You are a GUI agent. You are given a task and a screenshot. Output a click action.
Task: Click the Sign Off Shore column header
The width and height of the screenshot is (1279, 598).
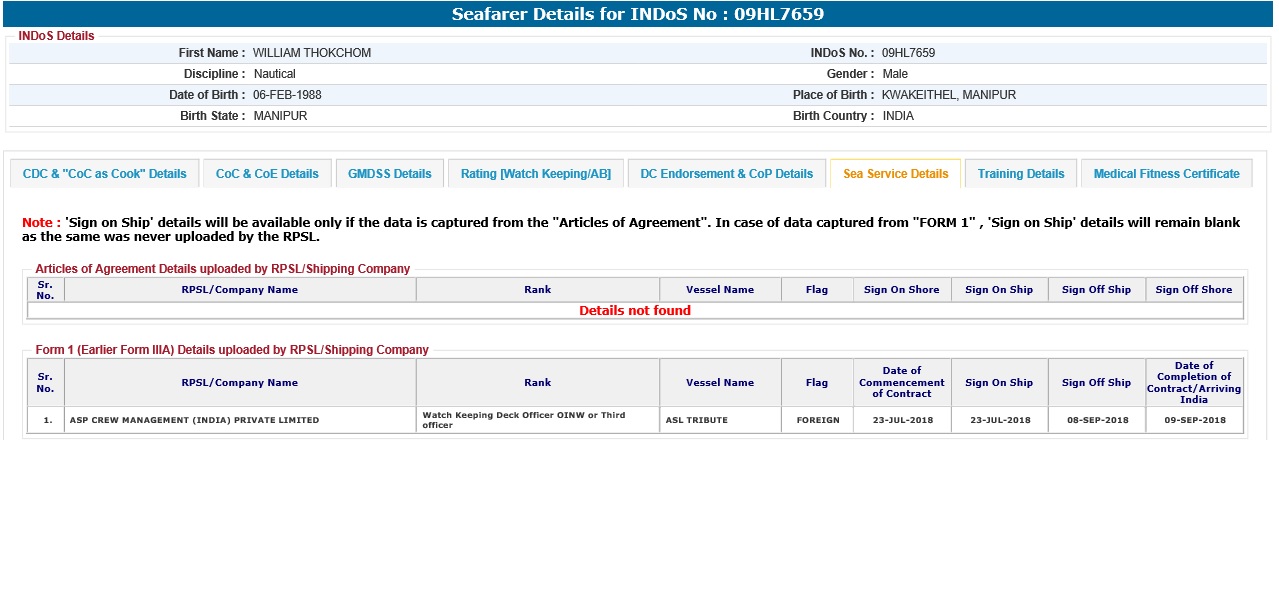(x=1193, y=290)
